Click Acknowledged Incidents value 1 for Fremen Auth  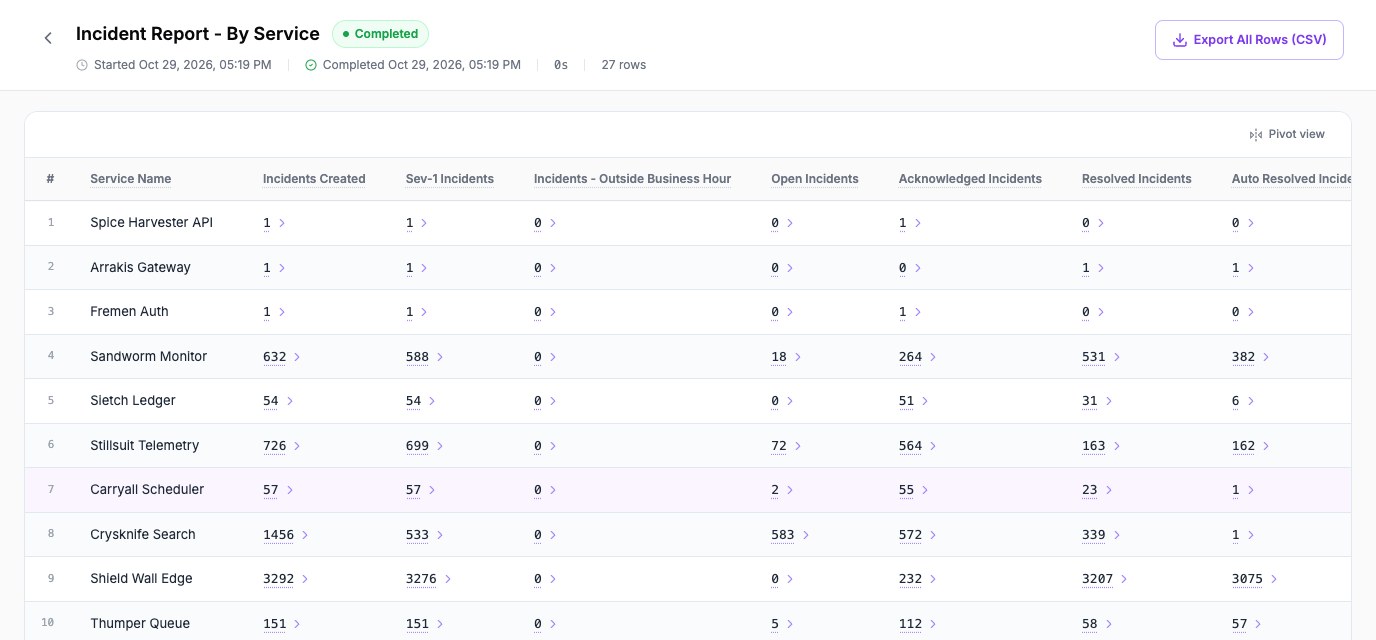tap(903, 312)
